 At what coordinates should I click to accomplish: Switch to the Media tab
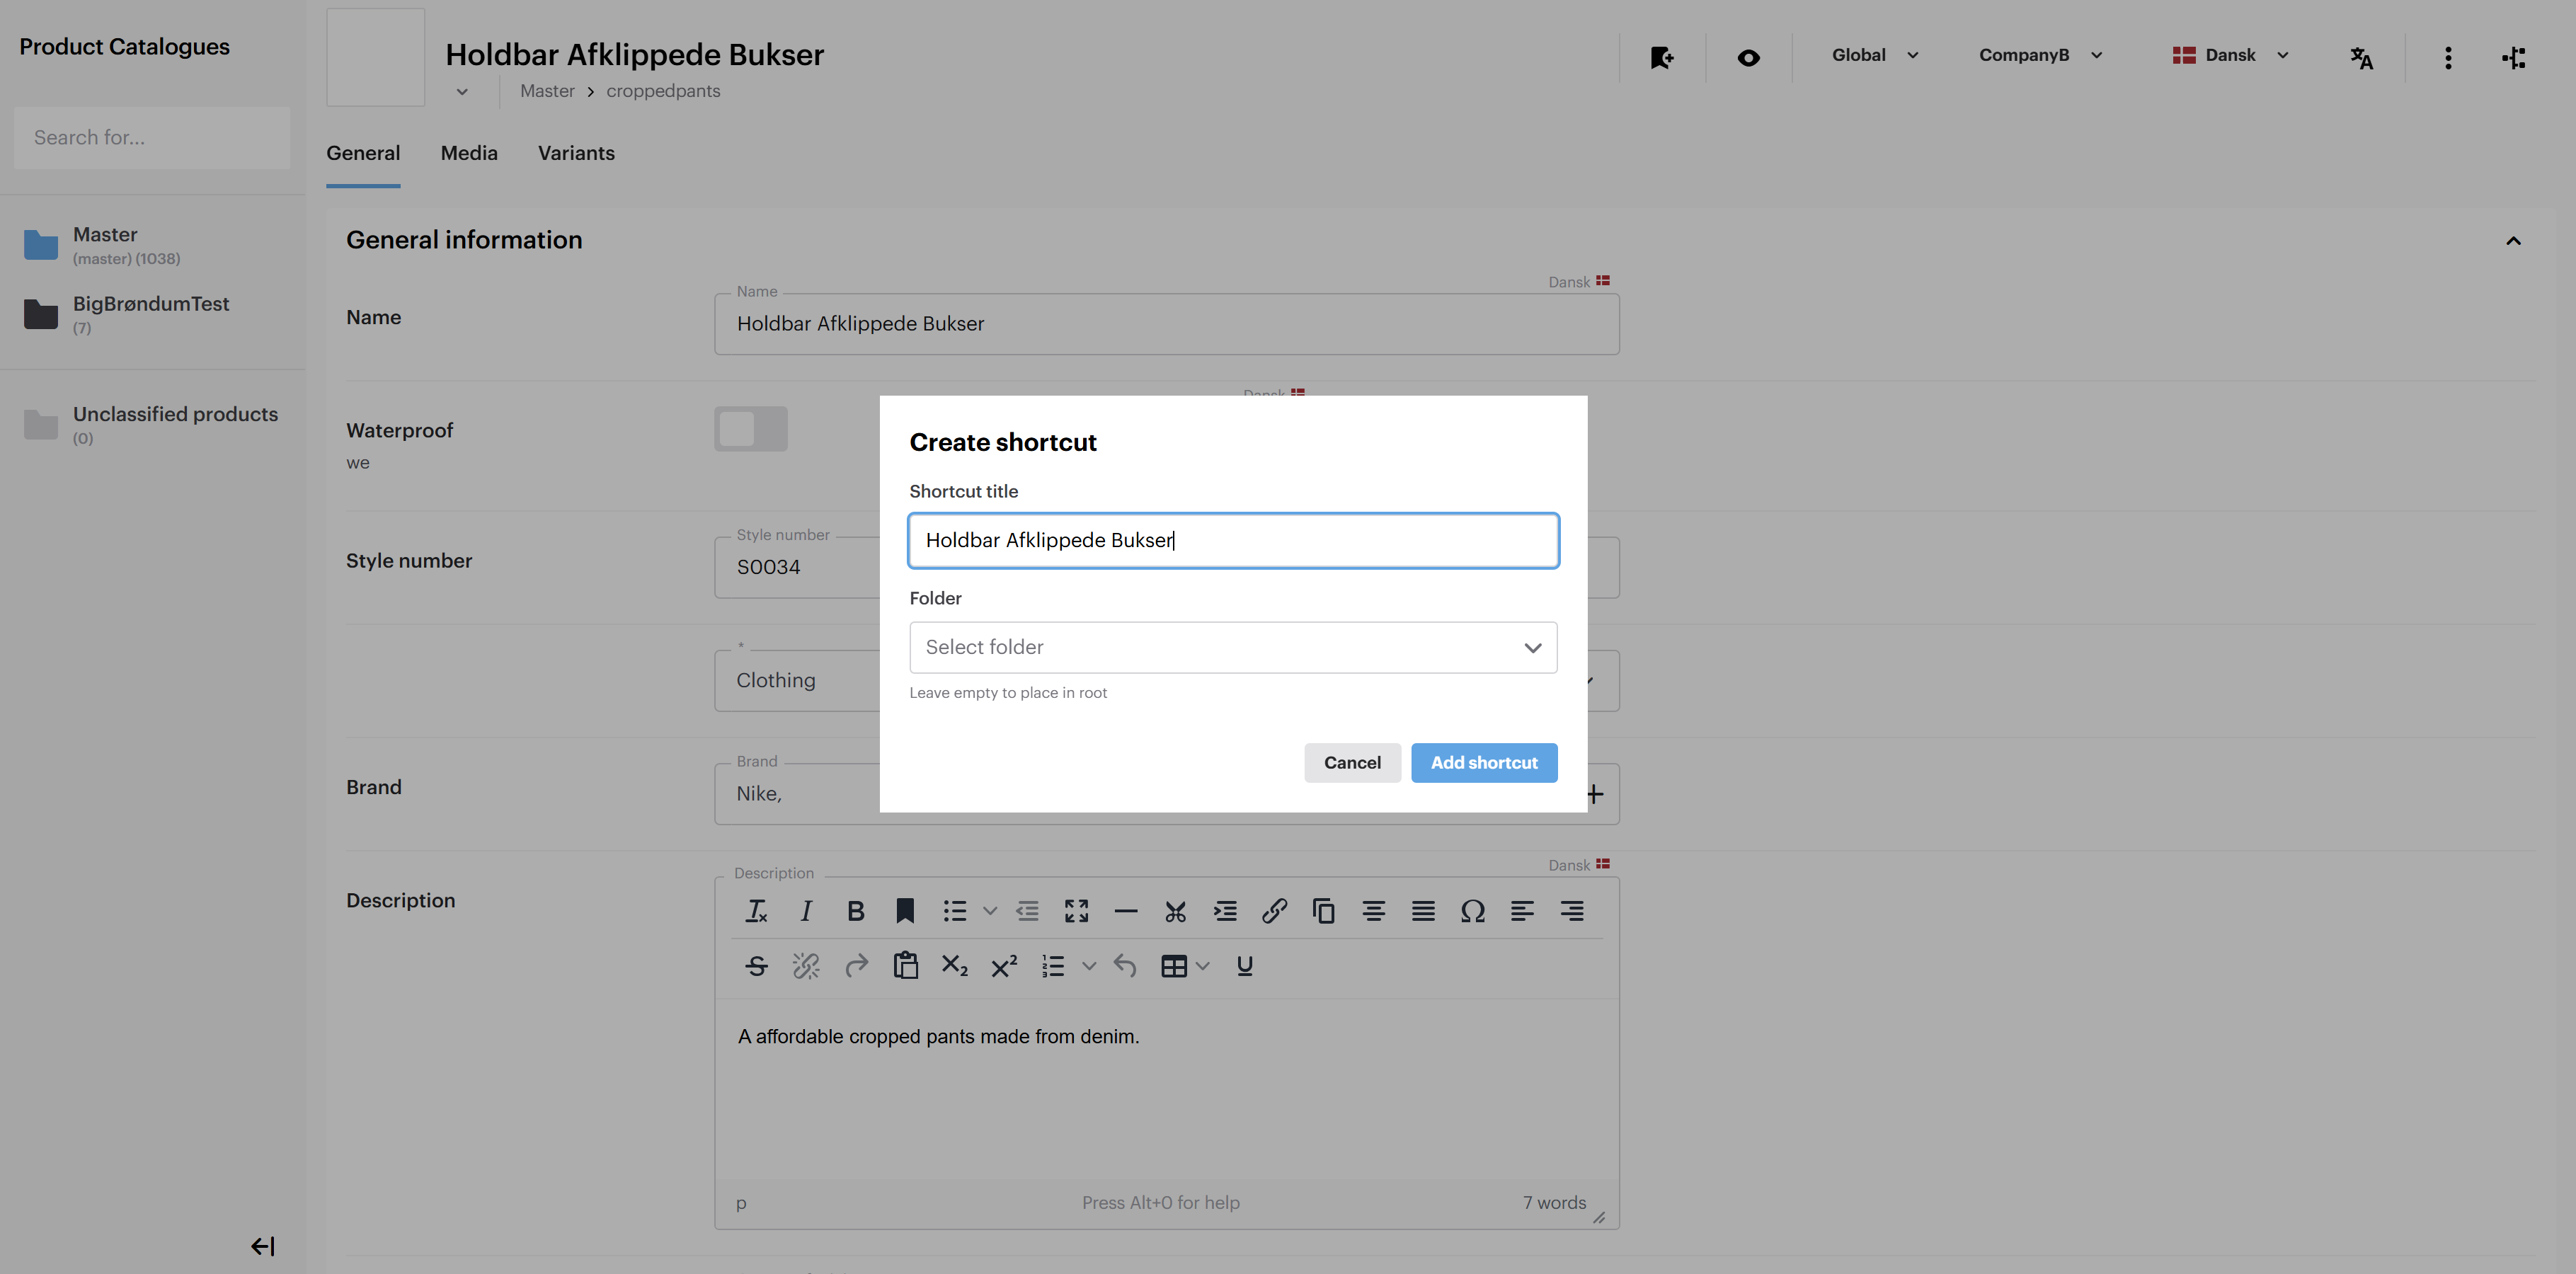coord(469,153)
